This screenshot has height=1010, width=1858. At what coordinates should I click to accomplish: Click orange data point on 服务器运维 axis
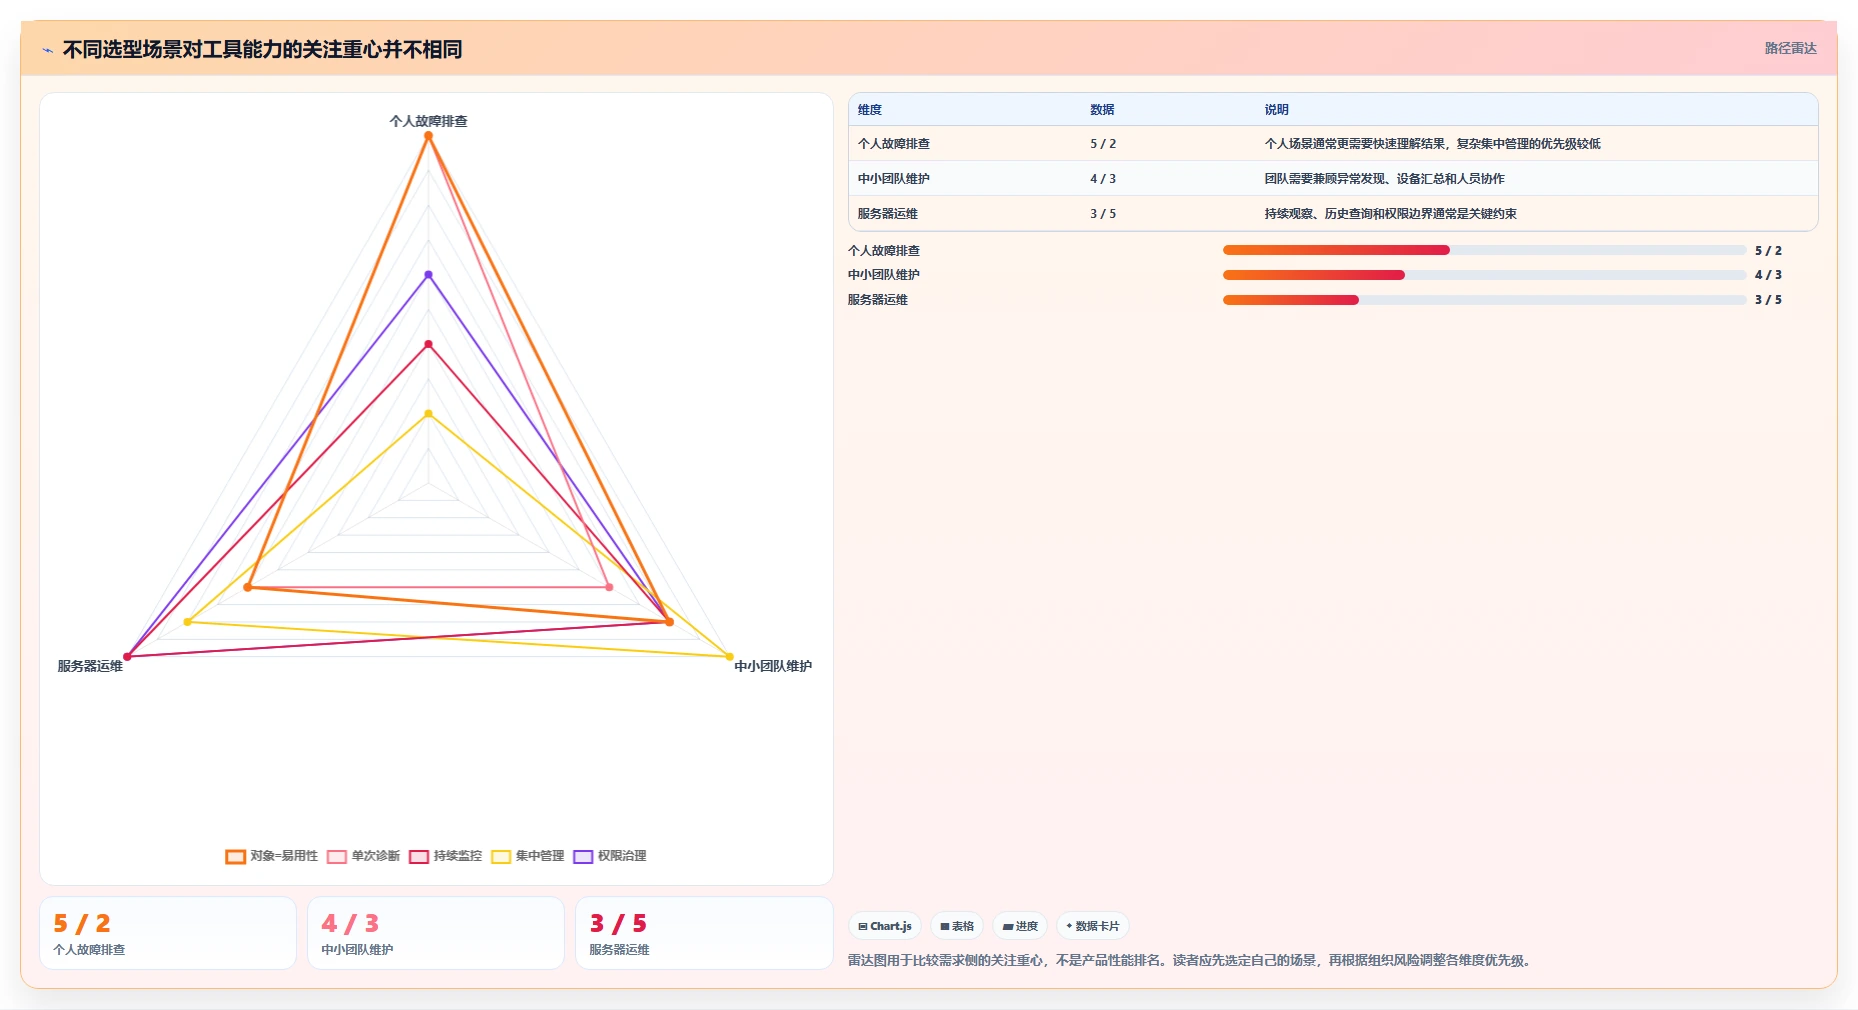[248, 587]
